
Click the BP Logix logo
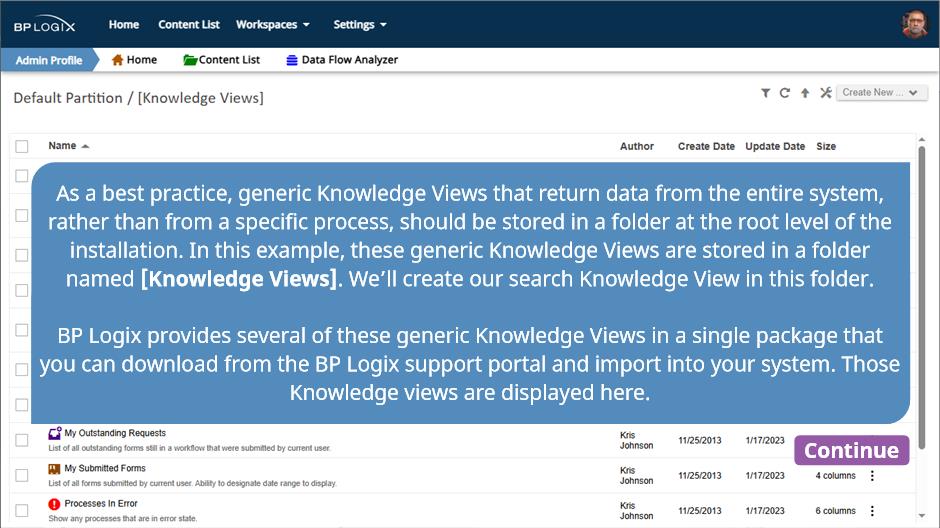pyautogui.click(x=45, y=25)
